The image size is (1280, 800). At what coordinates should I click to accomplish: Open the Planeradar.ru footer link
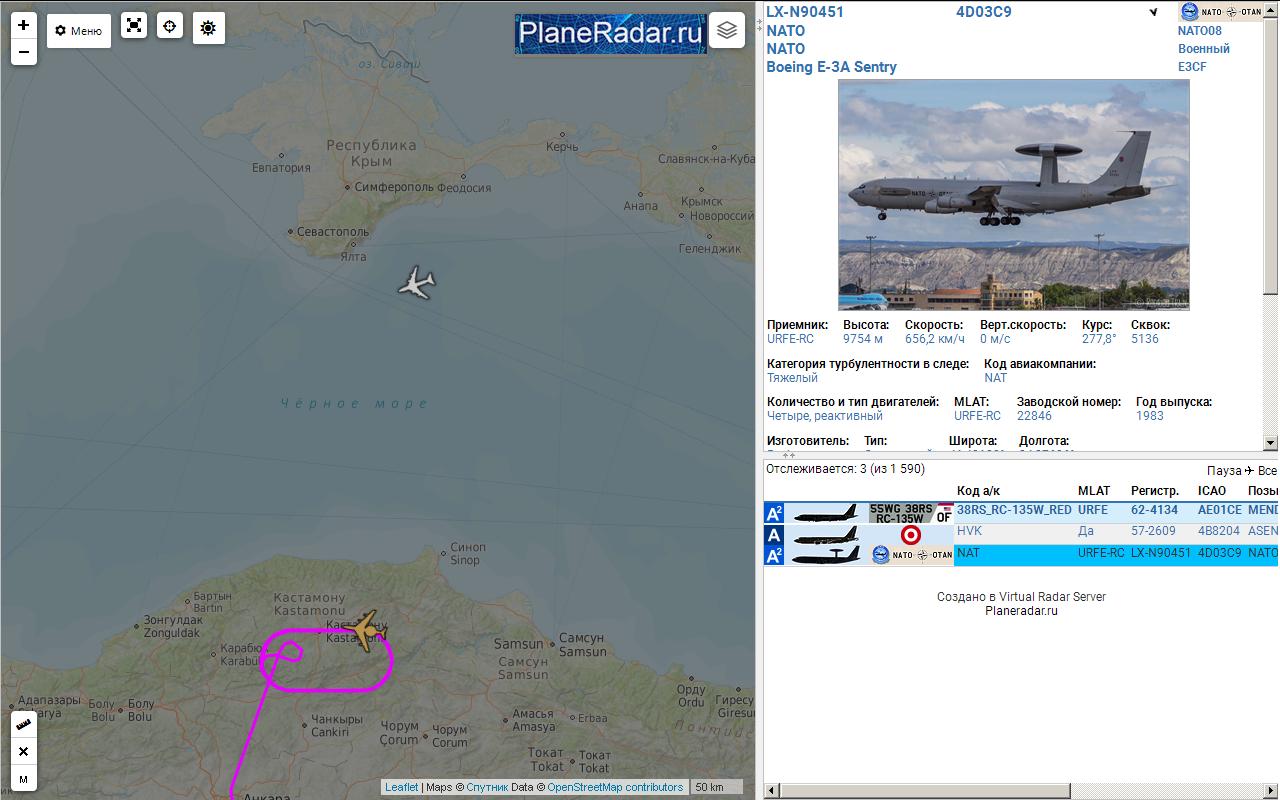pyautogui.click(x=1021, y=611)
